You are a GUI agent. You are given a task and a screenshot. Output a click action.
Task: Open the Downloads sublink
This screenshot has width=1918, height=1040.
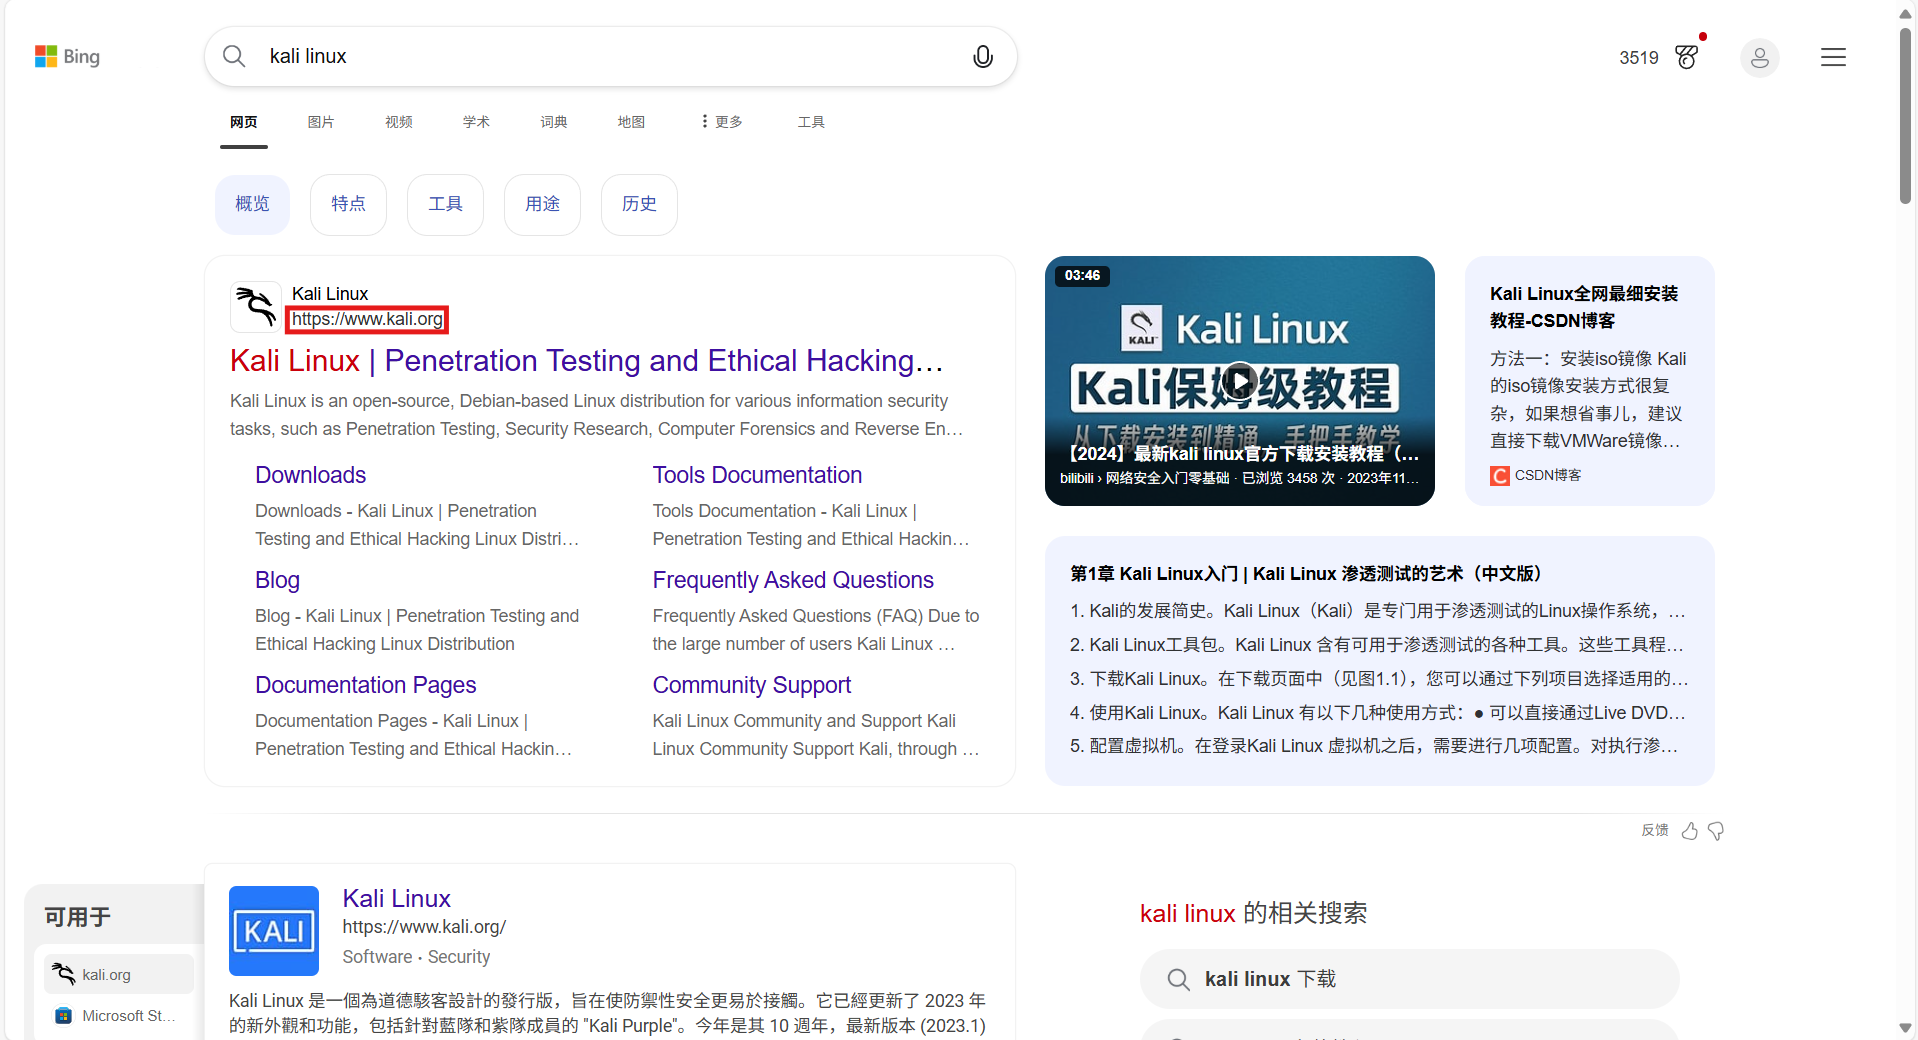click(310, 475)
